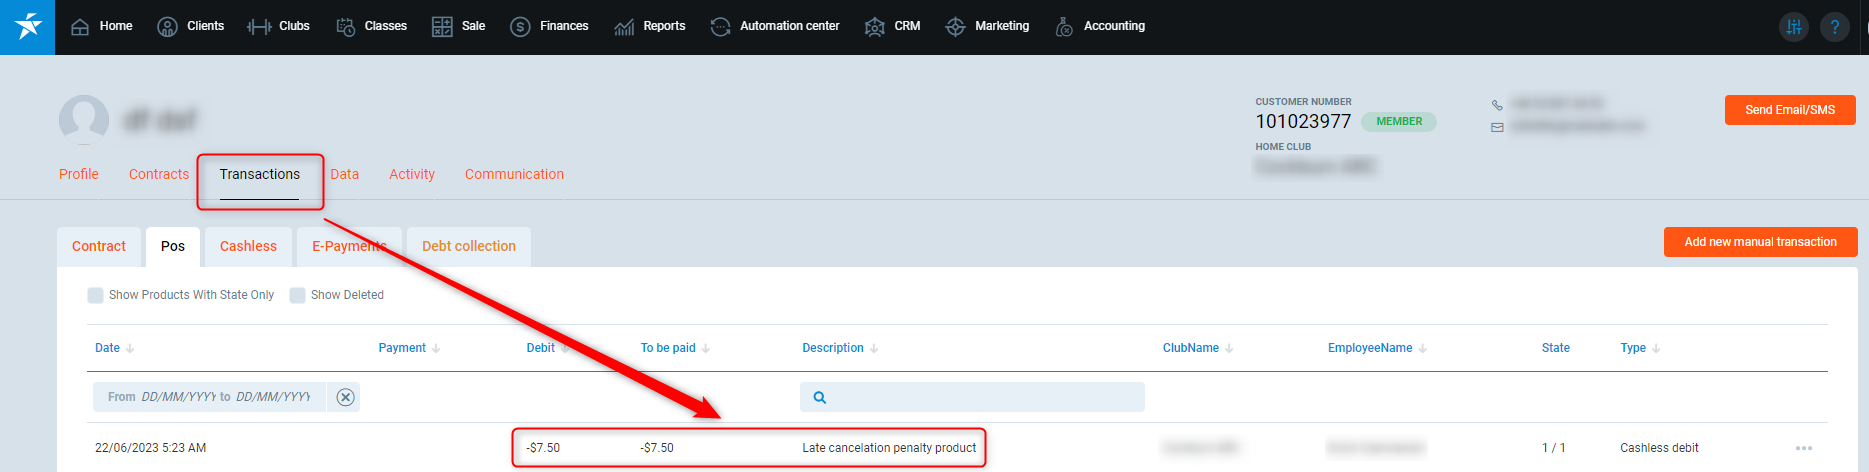
Task: Toggle the Show Deleted checkbox
Action: click(x=297, y=295)
